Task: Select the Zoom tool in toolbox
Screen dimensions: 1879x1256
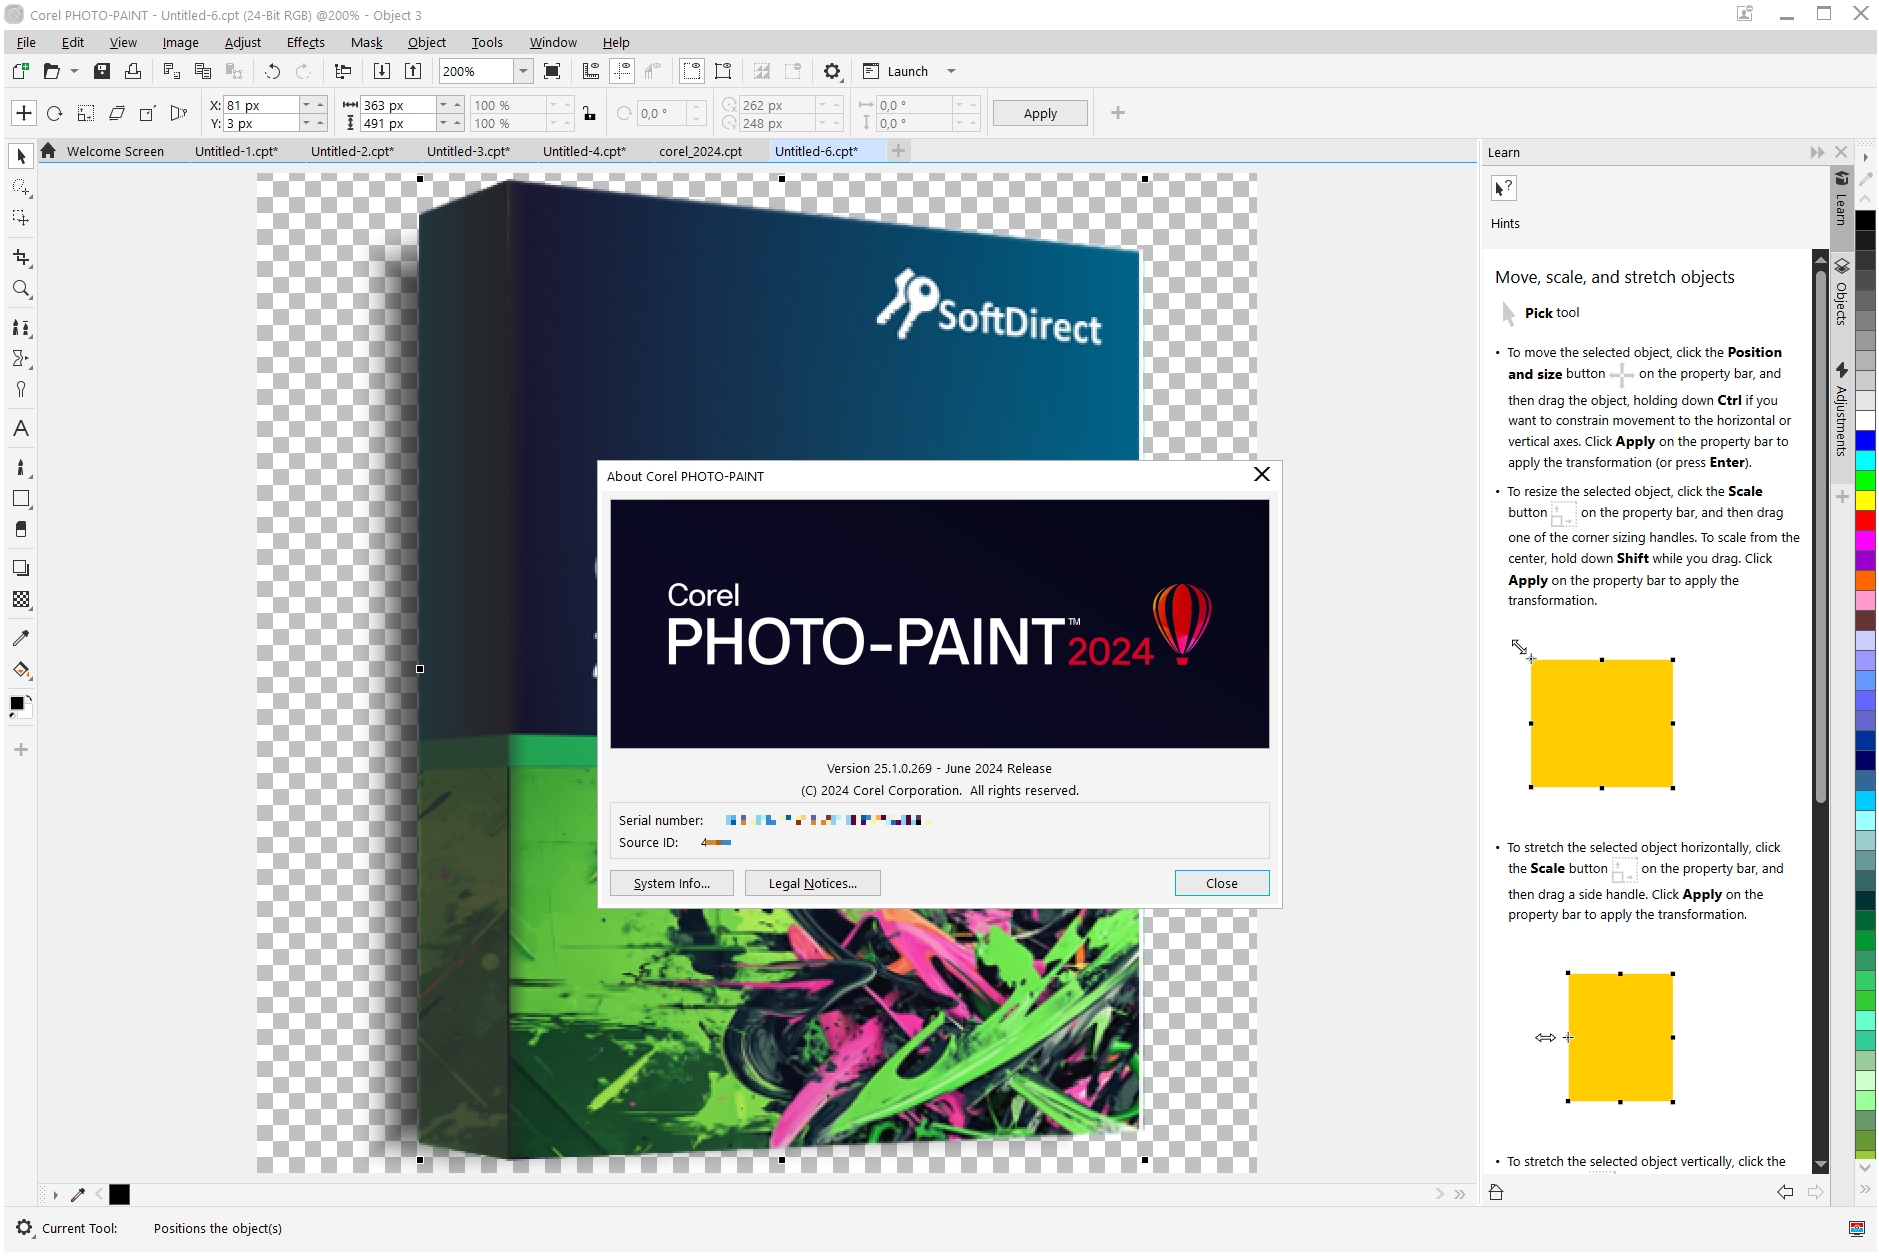Action: tap(21, 289)
